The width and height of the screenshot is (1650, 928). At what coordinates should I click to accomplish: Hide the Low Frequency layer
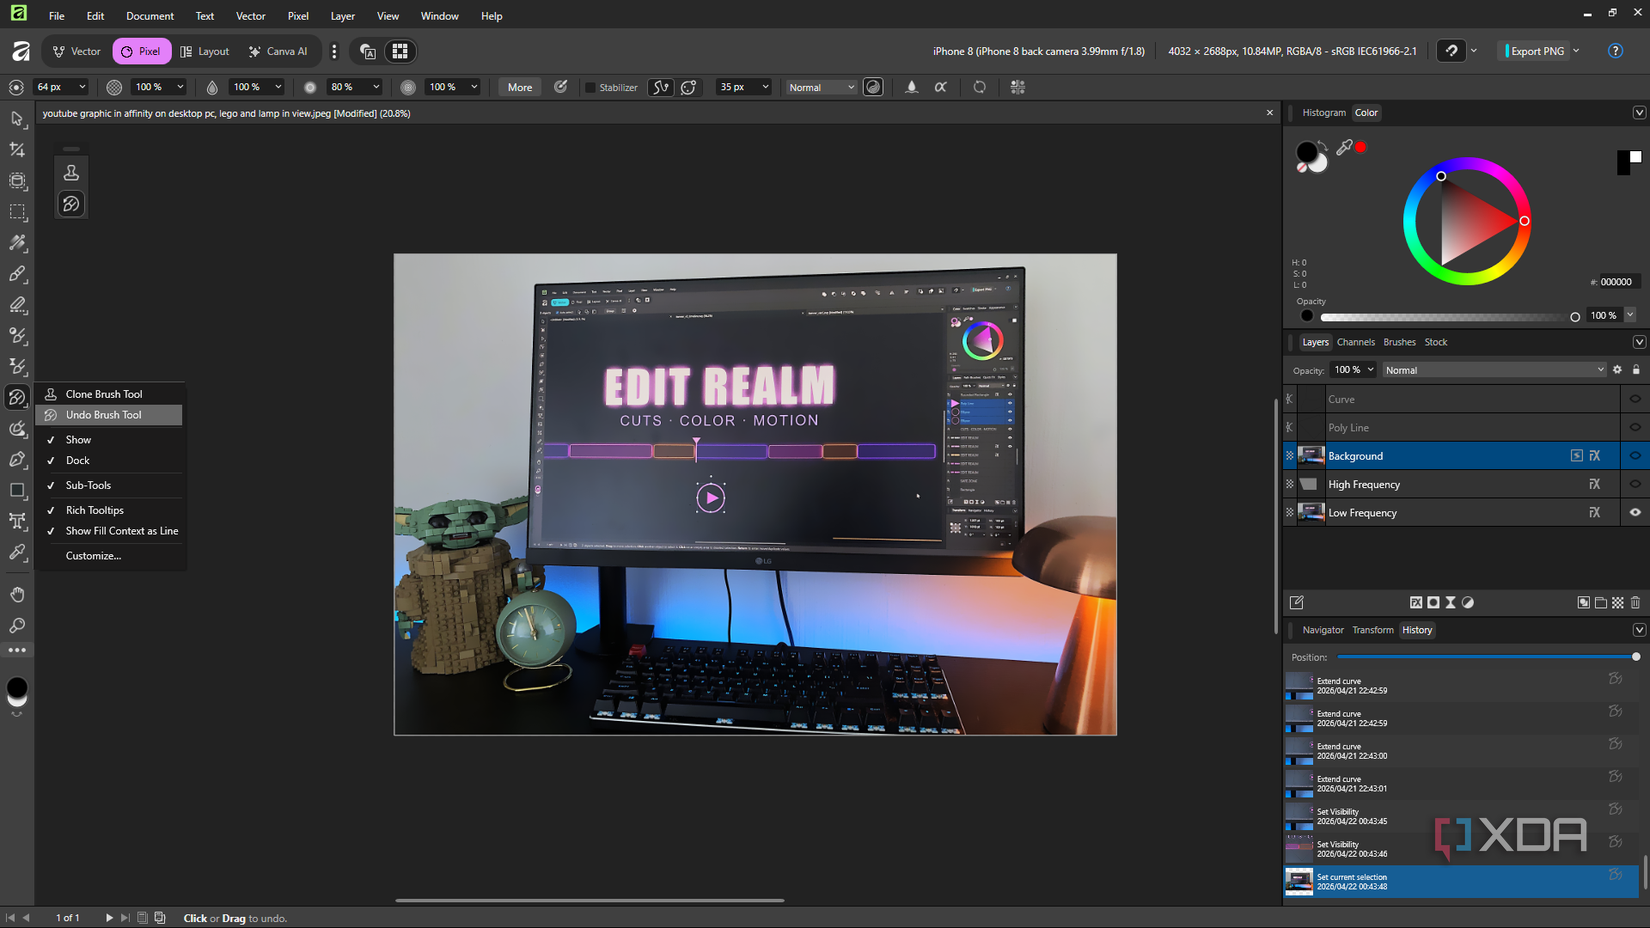[1635, 513]
